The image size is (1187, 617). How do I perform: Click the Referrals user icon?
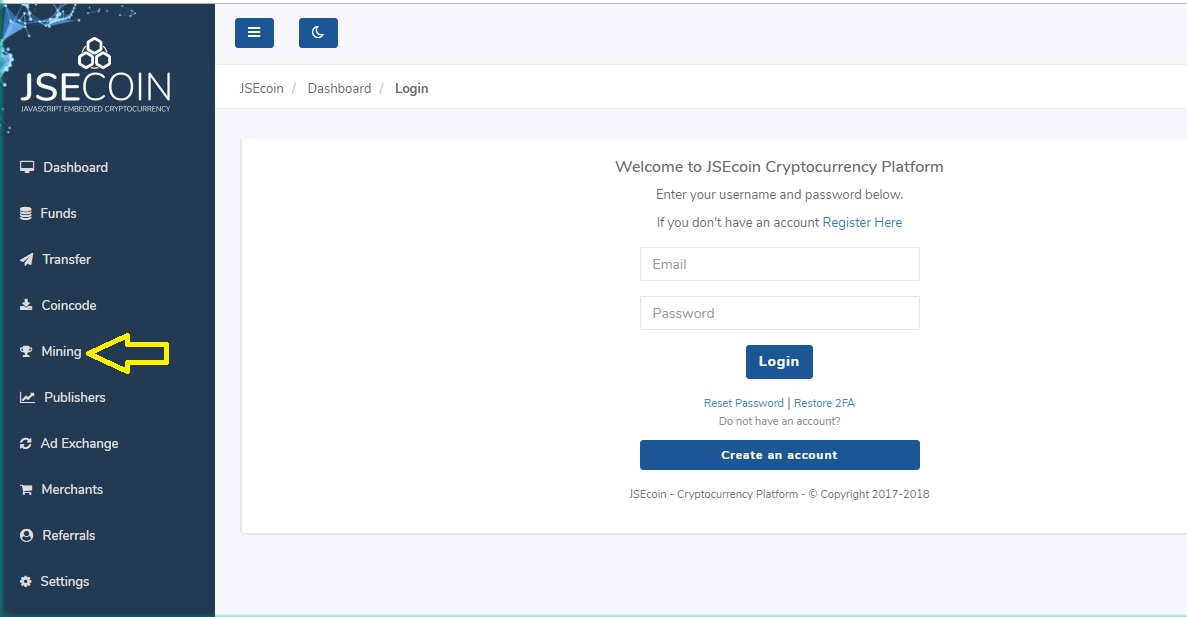[26, 535]
